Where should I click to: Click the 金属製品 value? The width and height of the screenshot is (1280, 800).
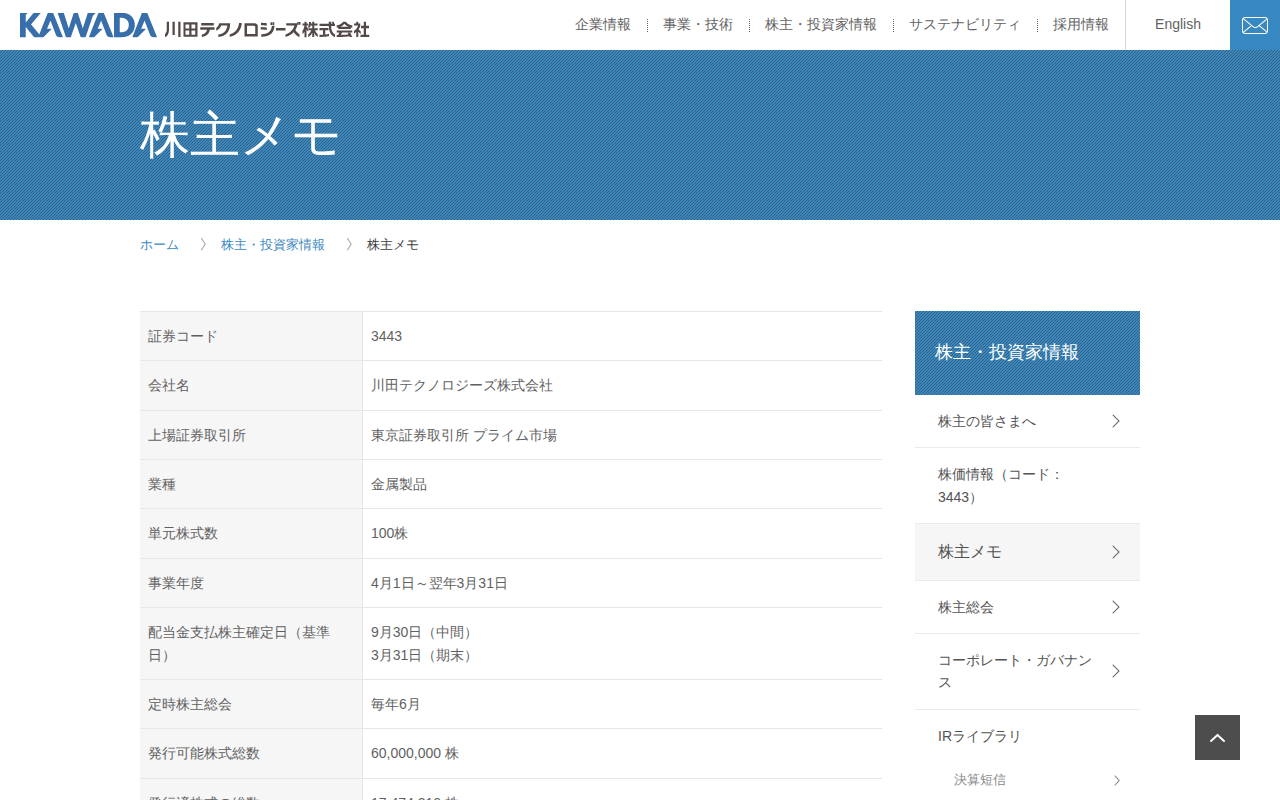coord(399,484)
